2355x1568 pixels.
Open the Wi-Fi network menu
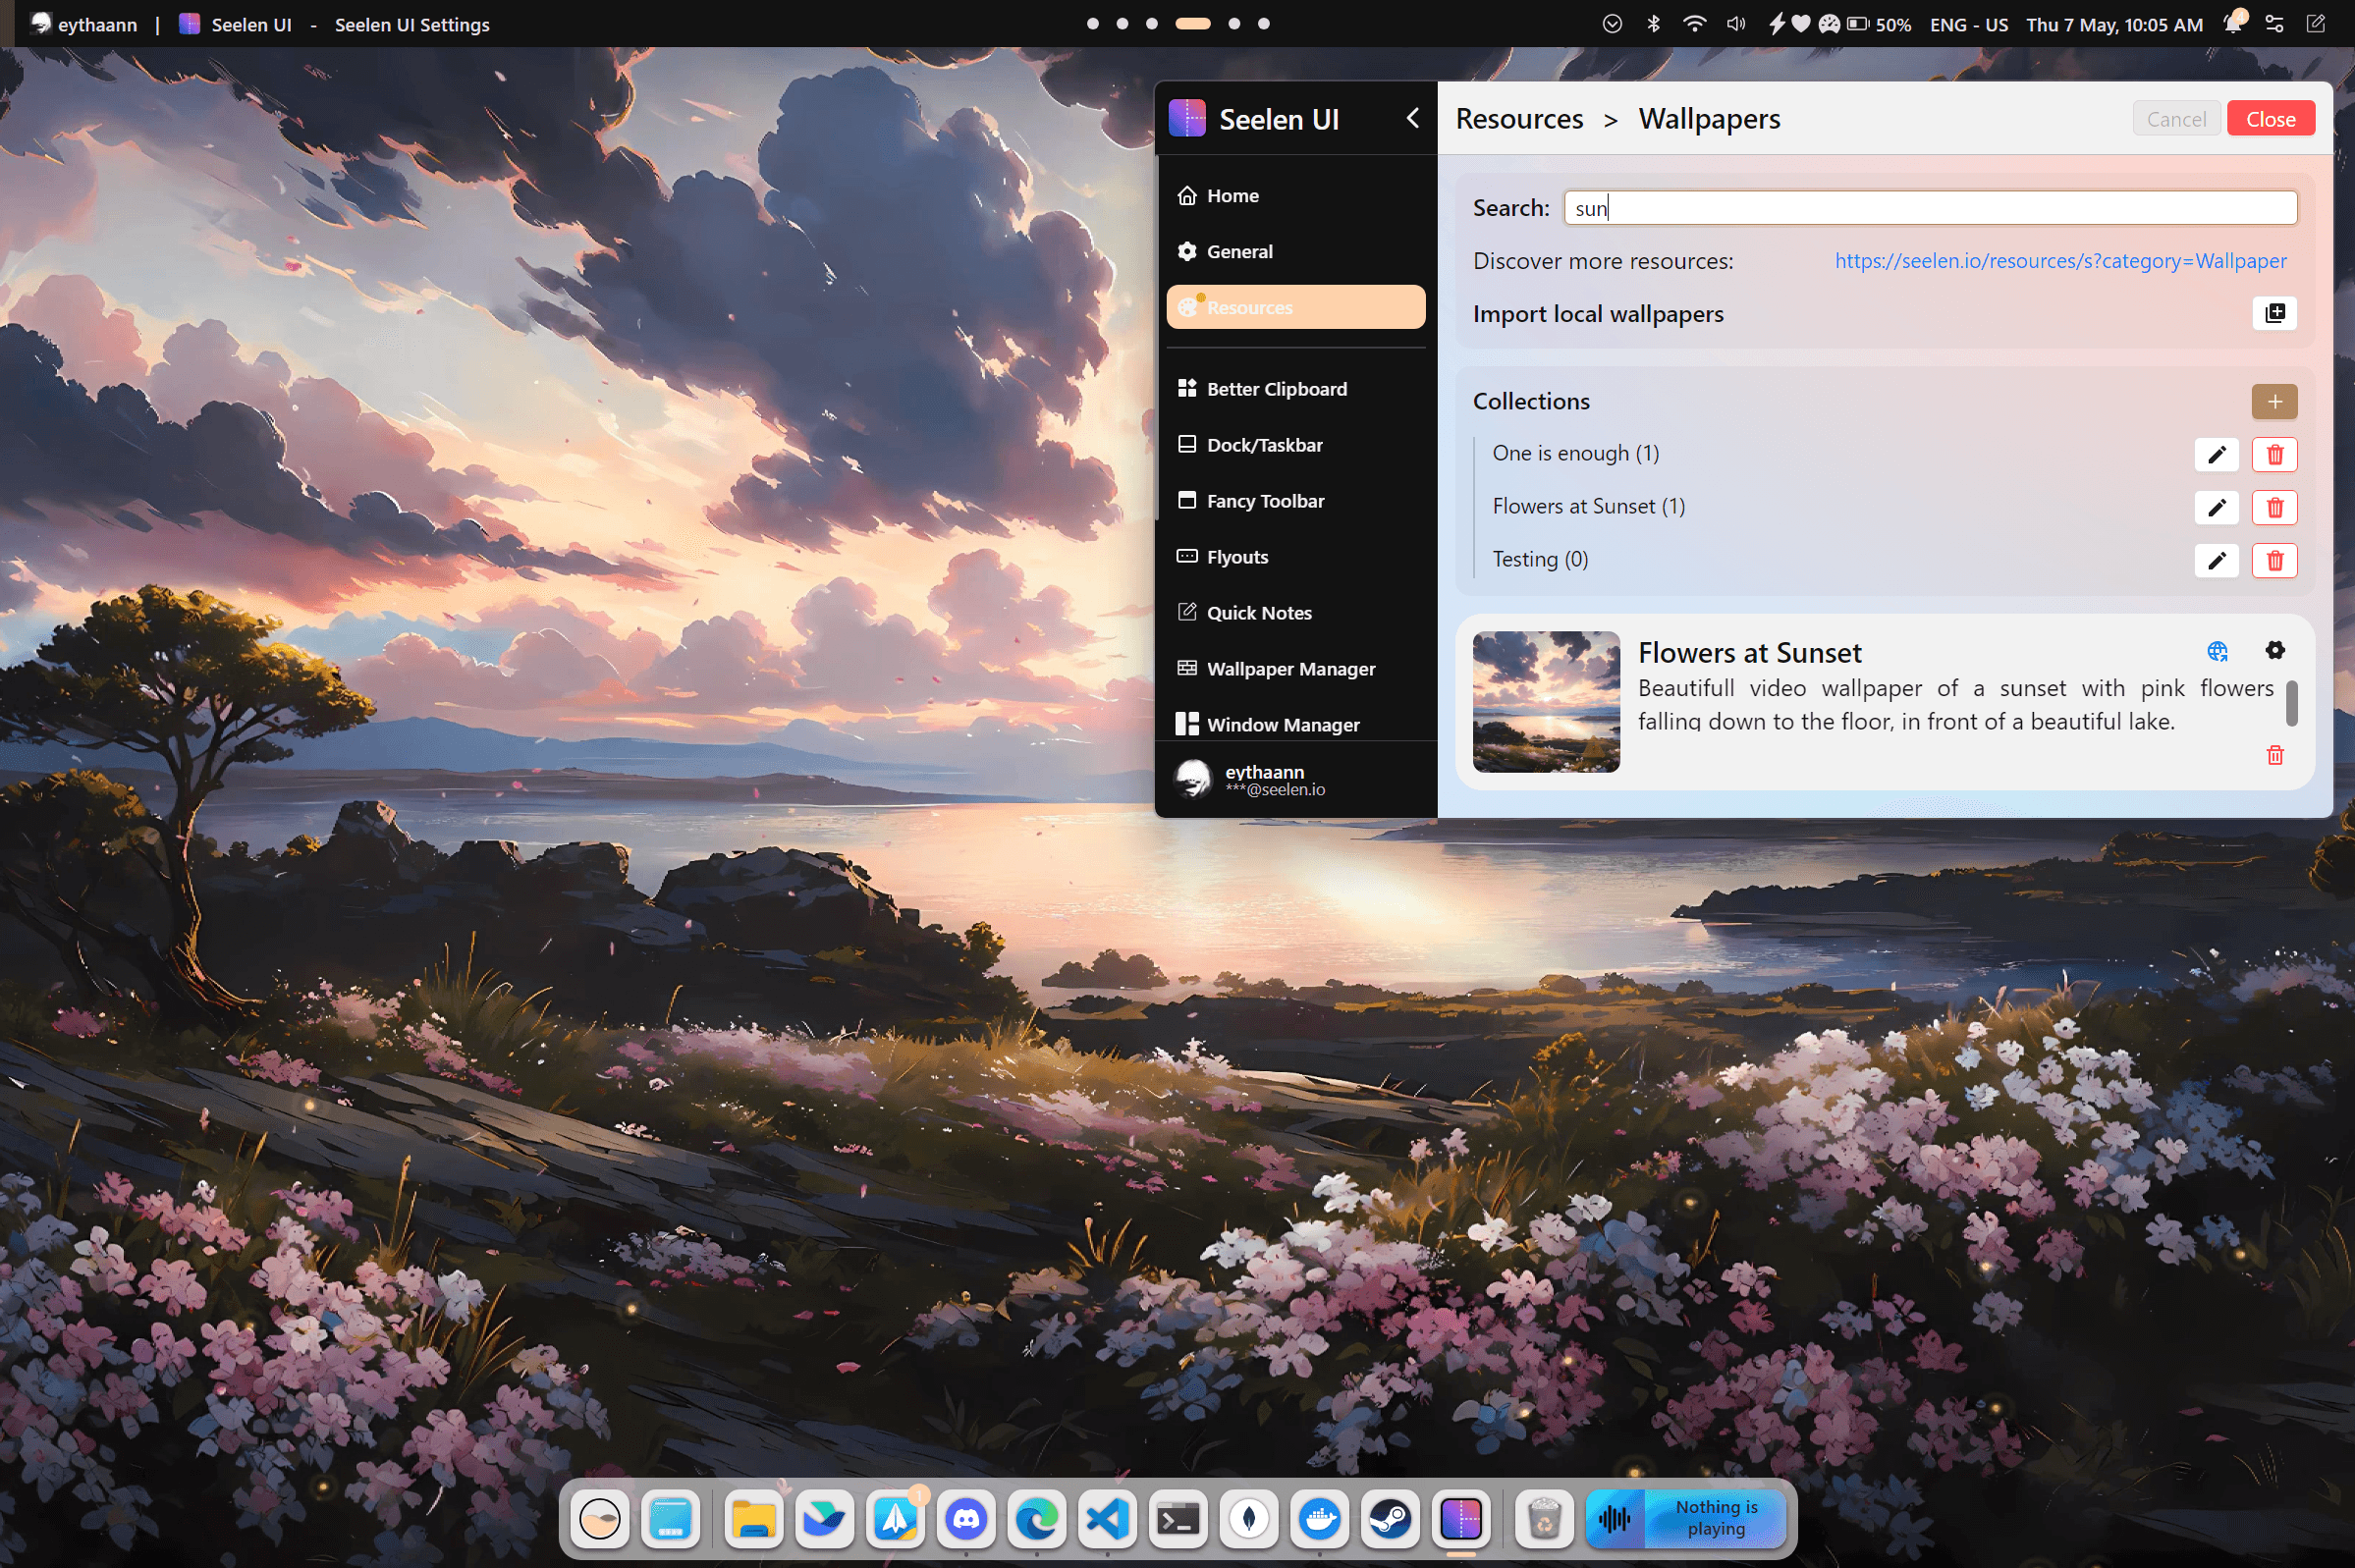click(x=1694, y=23)
